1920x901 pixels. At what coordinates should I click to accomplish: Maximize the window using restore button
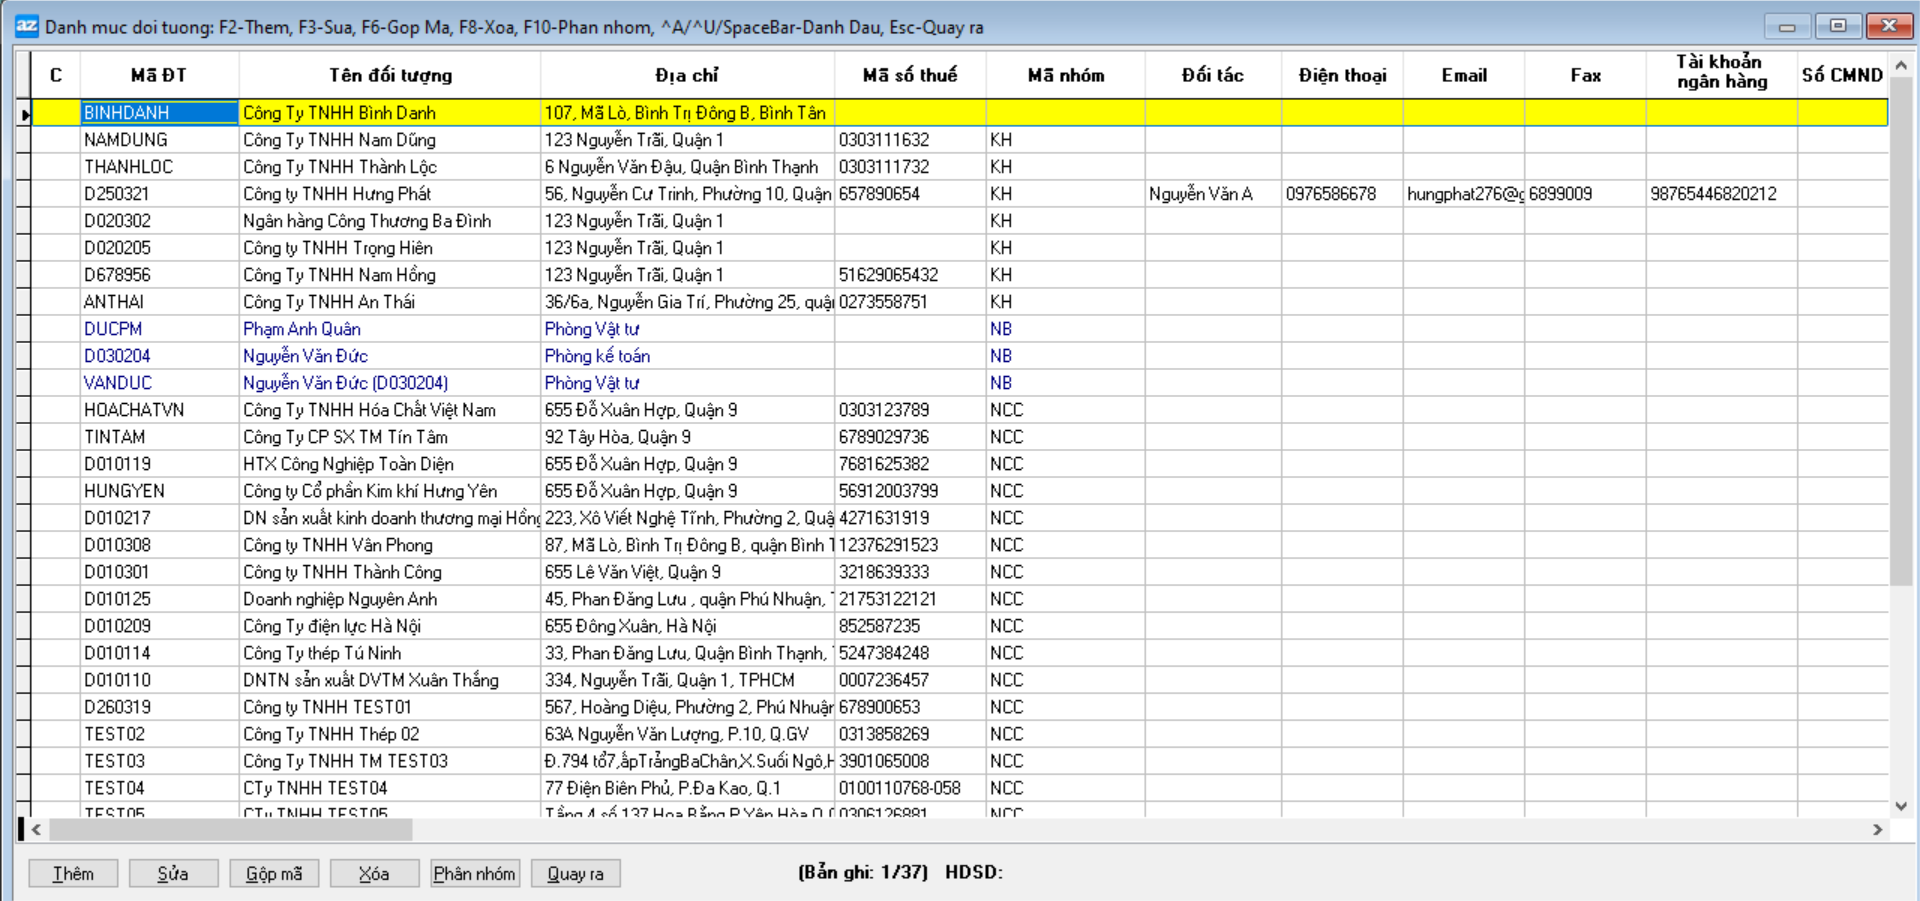(1837, 26)
